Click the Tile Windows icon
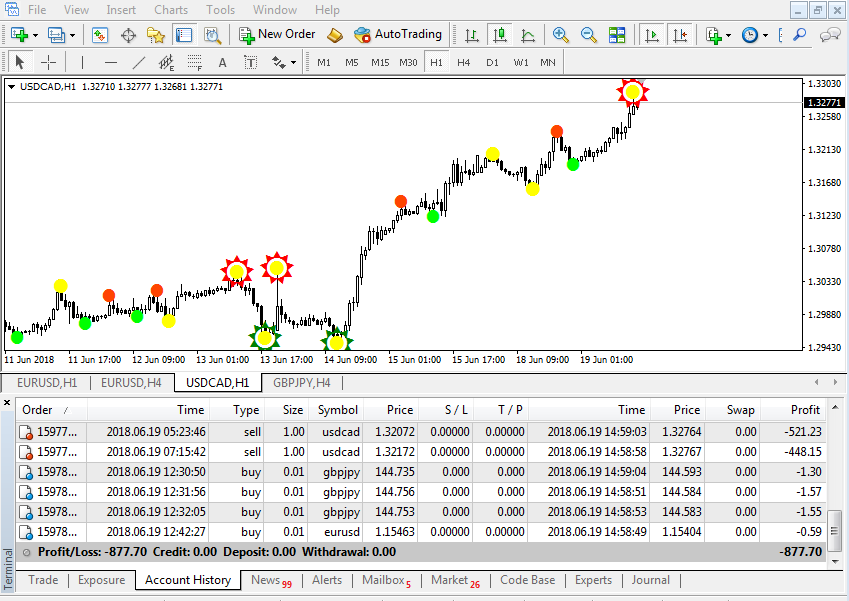 point(617,36)
